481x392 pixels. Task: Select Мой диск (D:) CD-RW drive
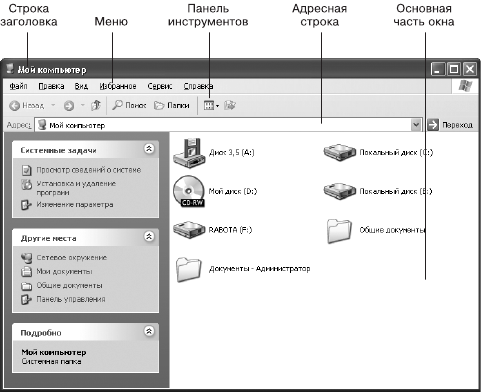coord(215,191)
